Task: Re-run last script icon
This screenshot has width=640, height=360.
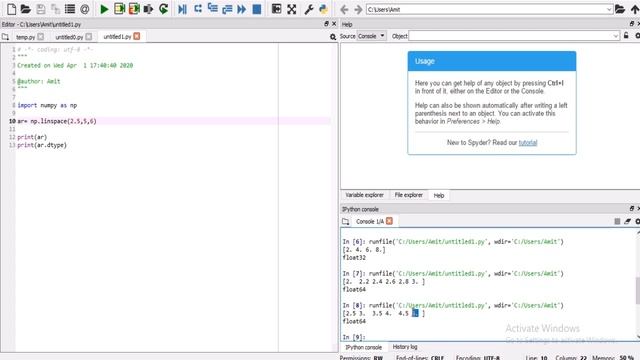Action: coord(164,9)
